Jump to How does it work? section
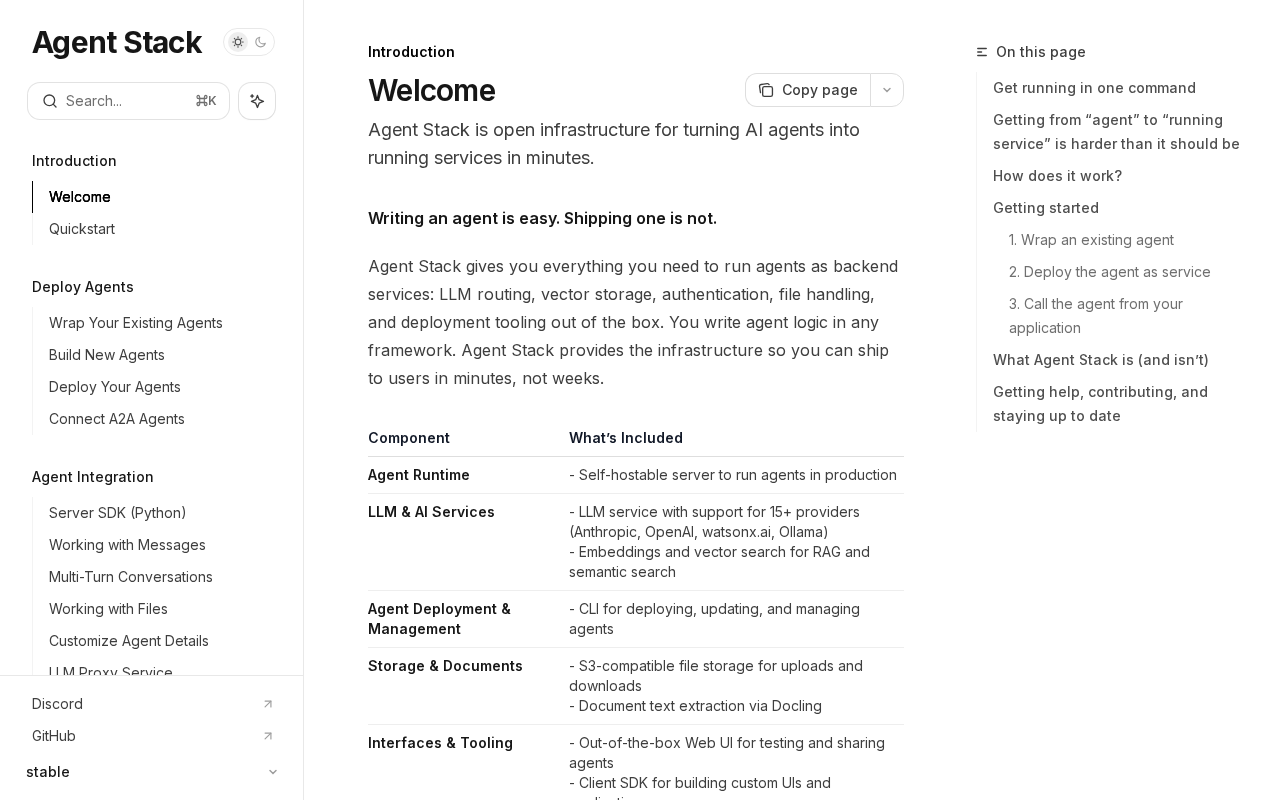Screen dimensions: 1280x800 coord(1057,176)
